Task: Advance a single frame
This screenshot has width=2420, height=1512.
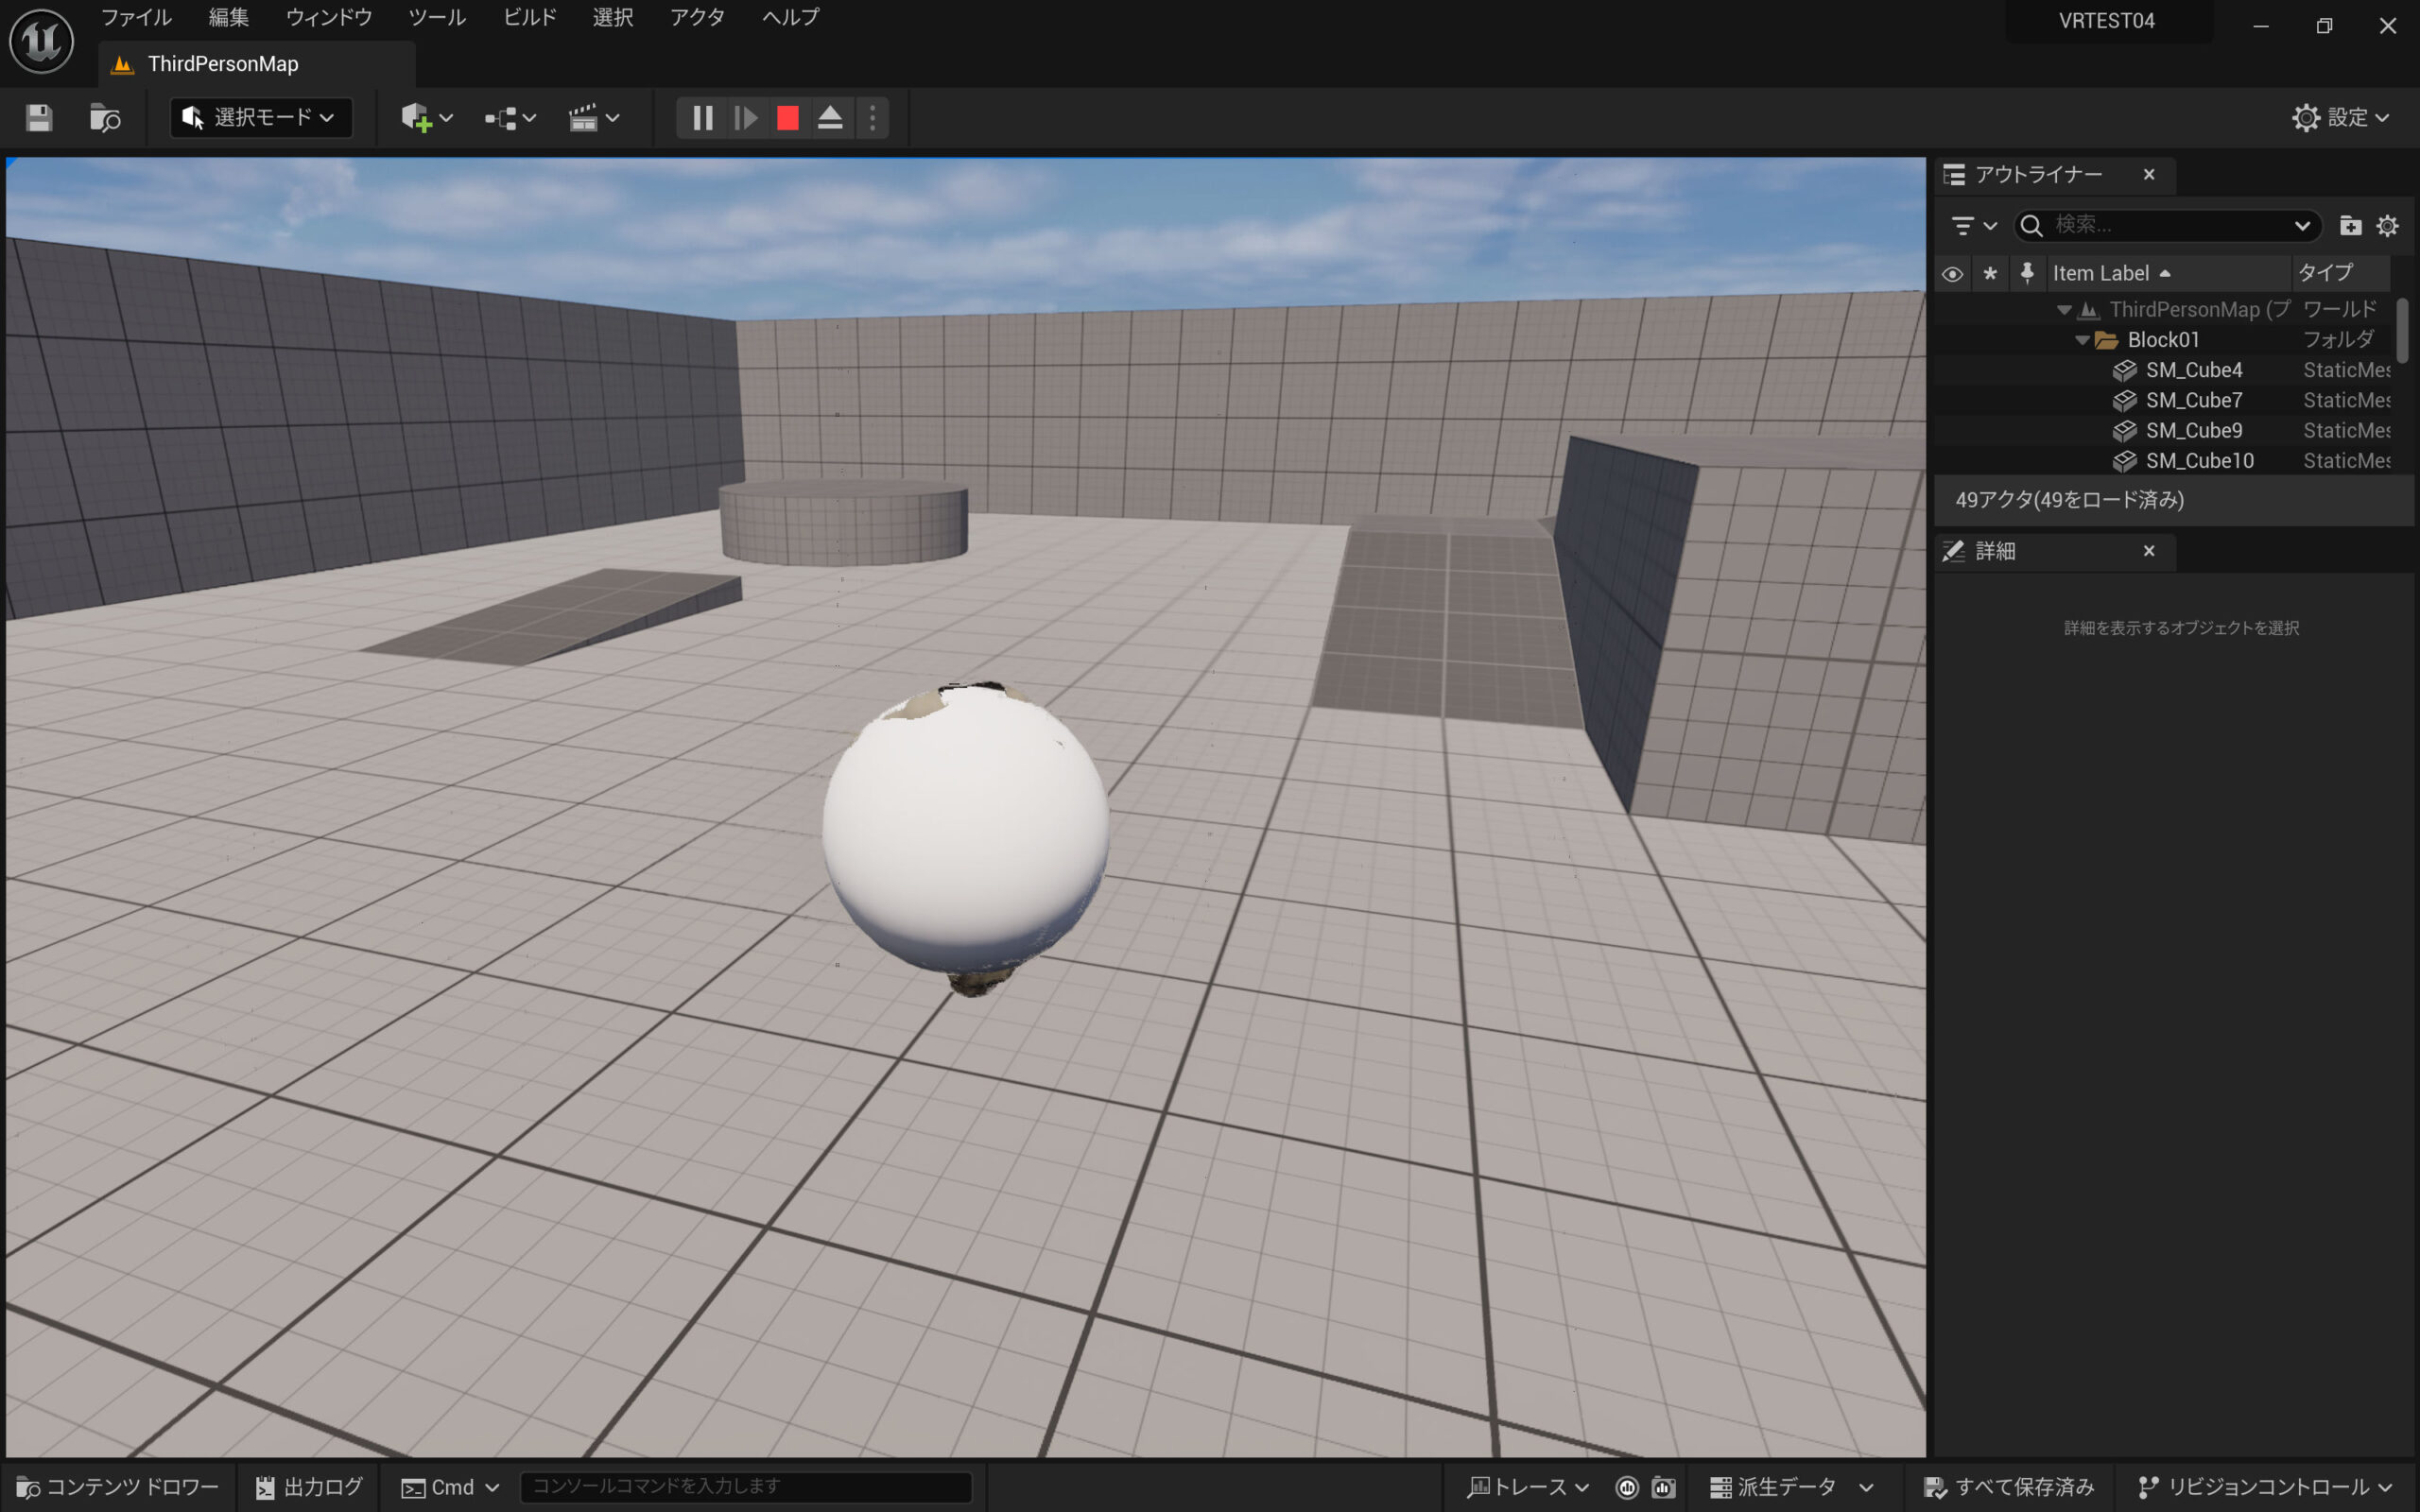Action: [745, 118]
